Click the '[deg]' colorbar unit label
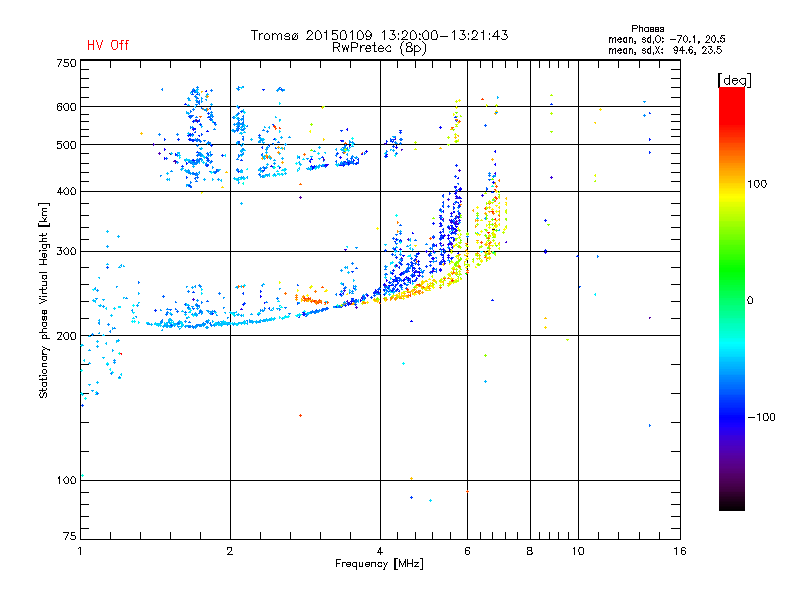 (734, 80)
